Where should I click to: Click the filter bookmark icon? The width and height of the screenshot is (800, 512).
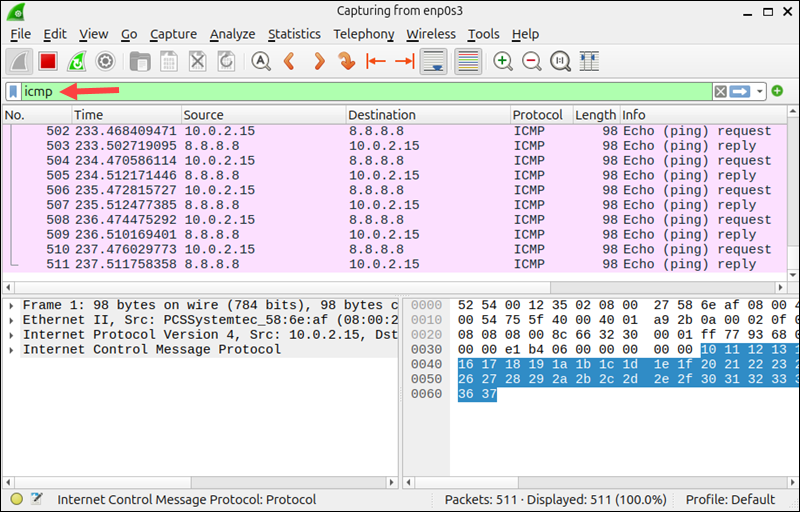click(13, 92)
